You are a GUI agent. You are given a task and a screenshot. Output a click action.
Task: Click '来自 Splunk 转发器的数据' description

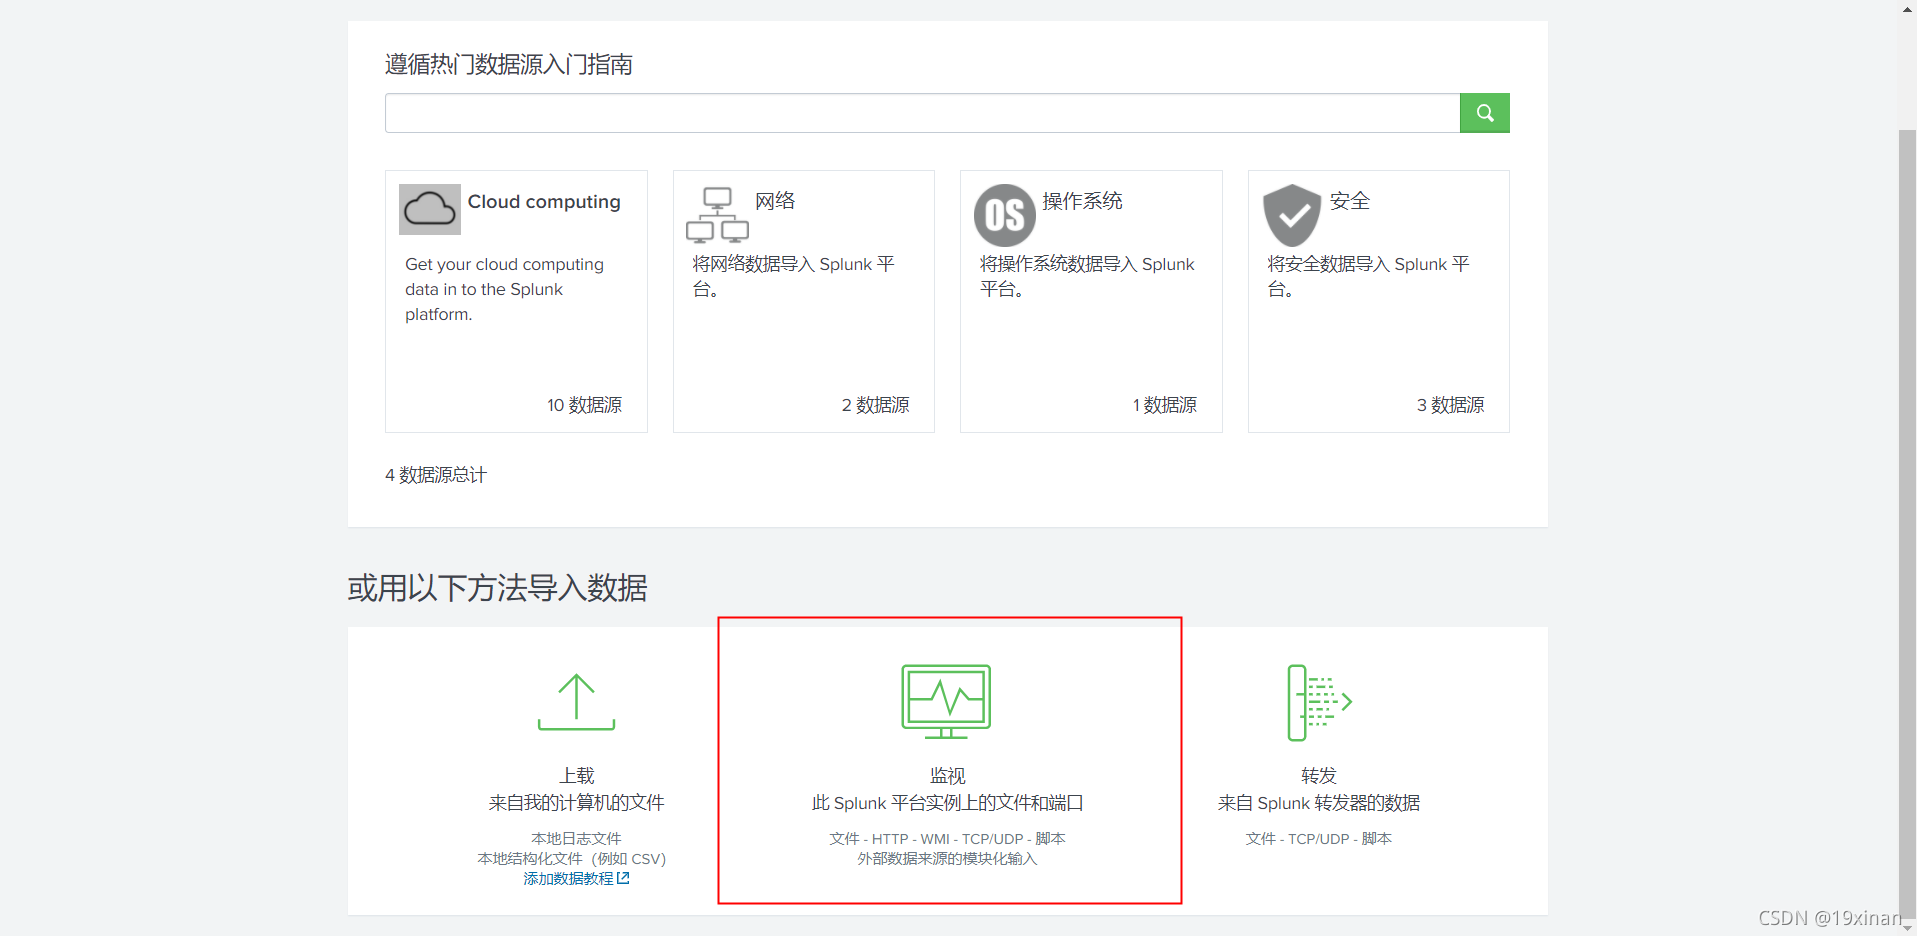[1319, 803]
